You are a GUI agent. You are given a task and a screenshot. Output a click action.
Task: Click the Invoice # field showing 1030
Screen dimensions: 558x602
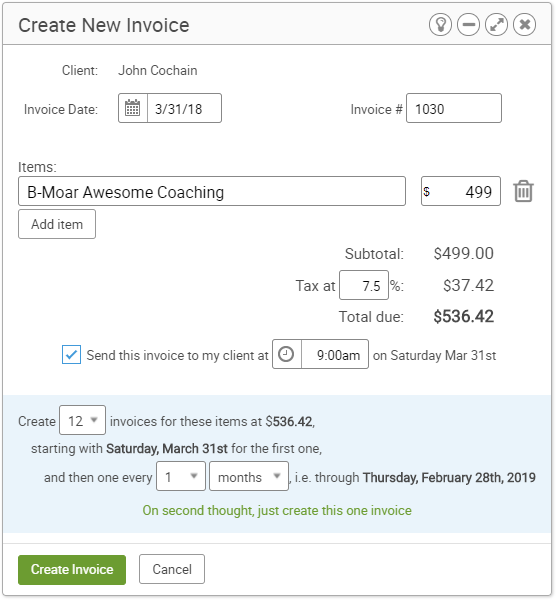[454, 108]
